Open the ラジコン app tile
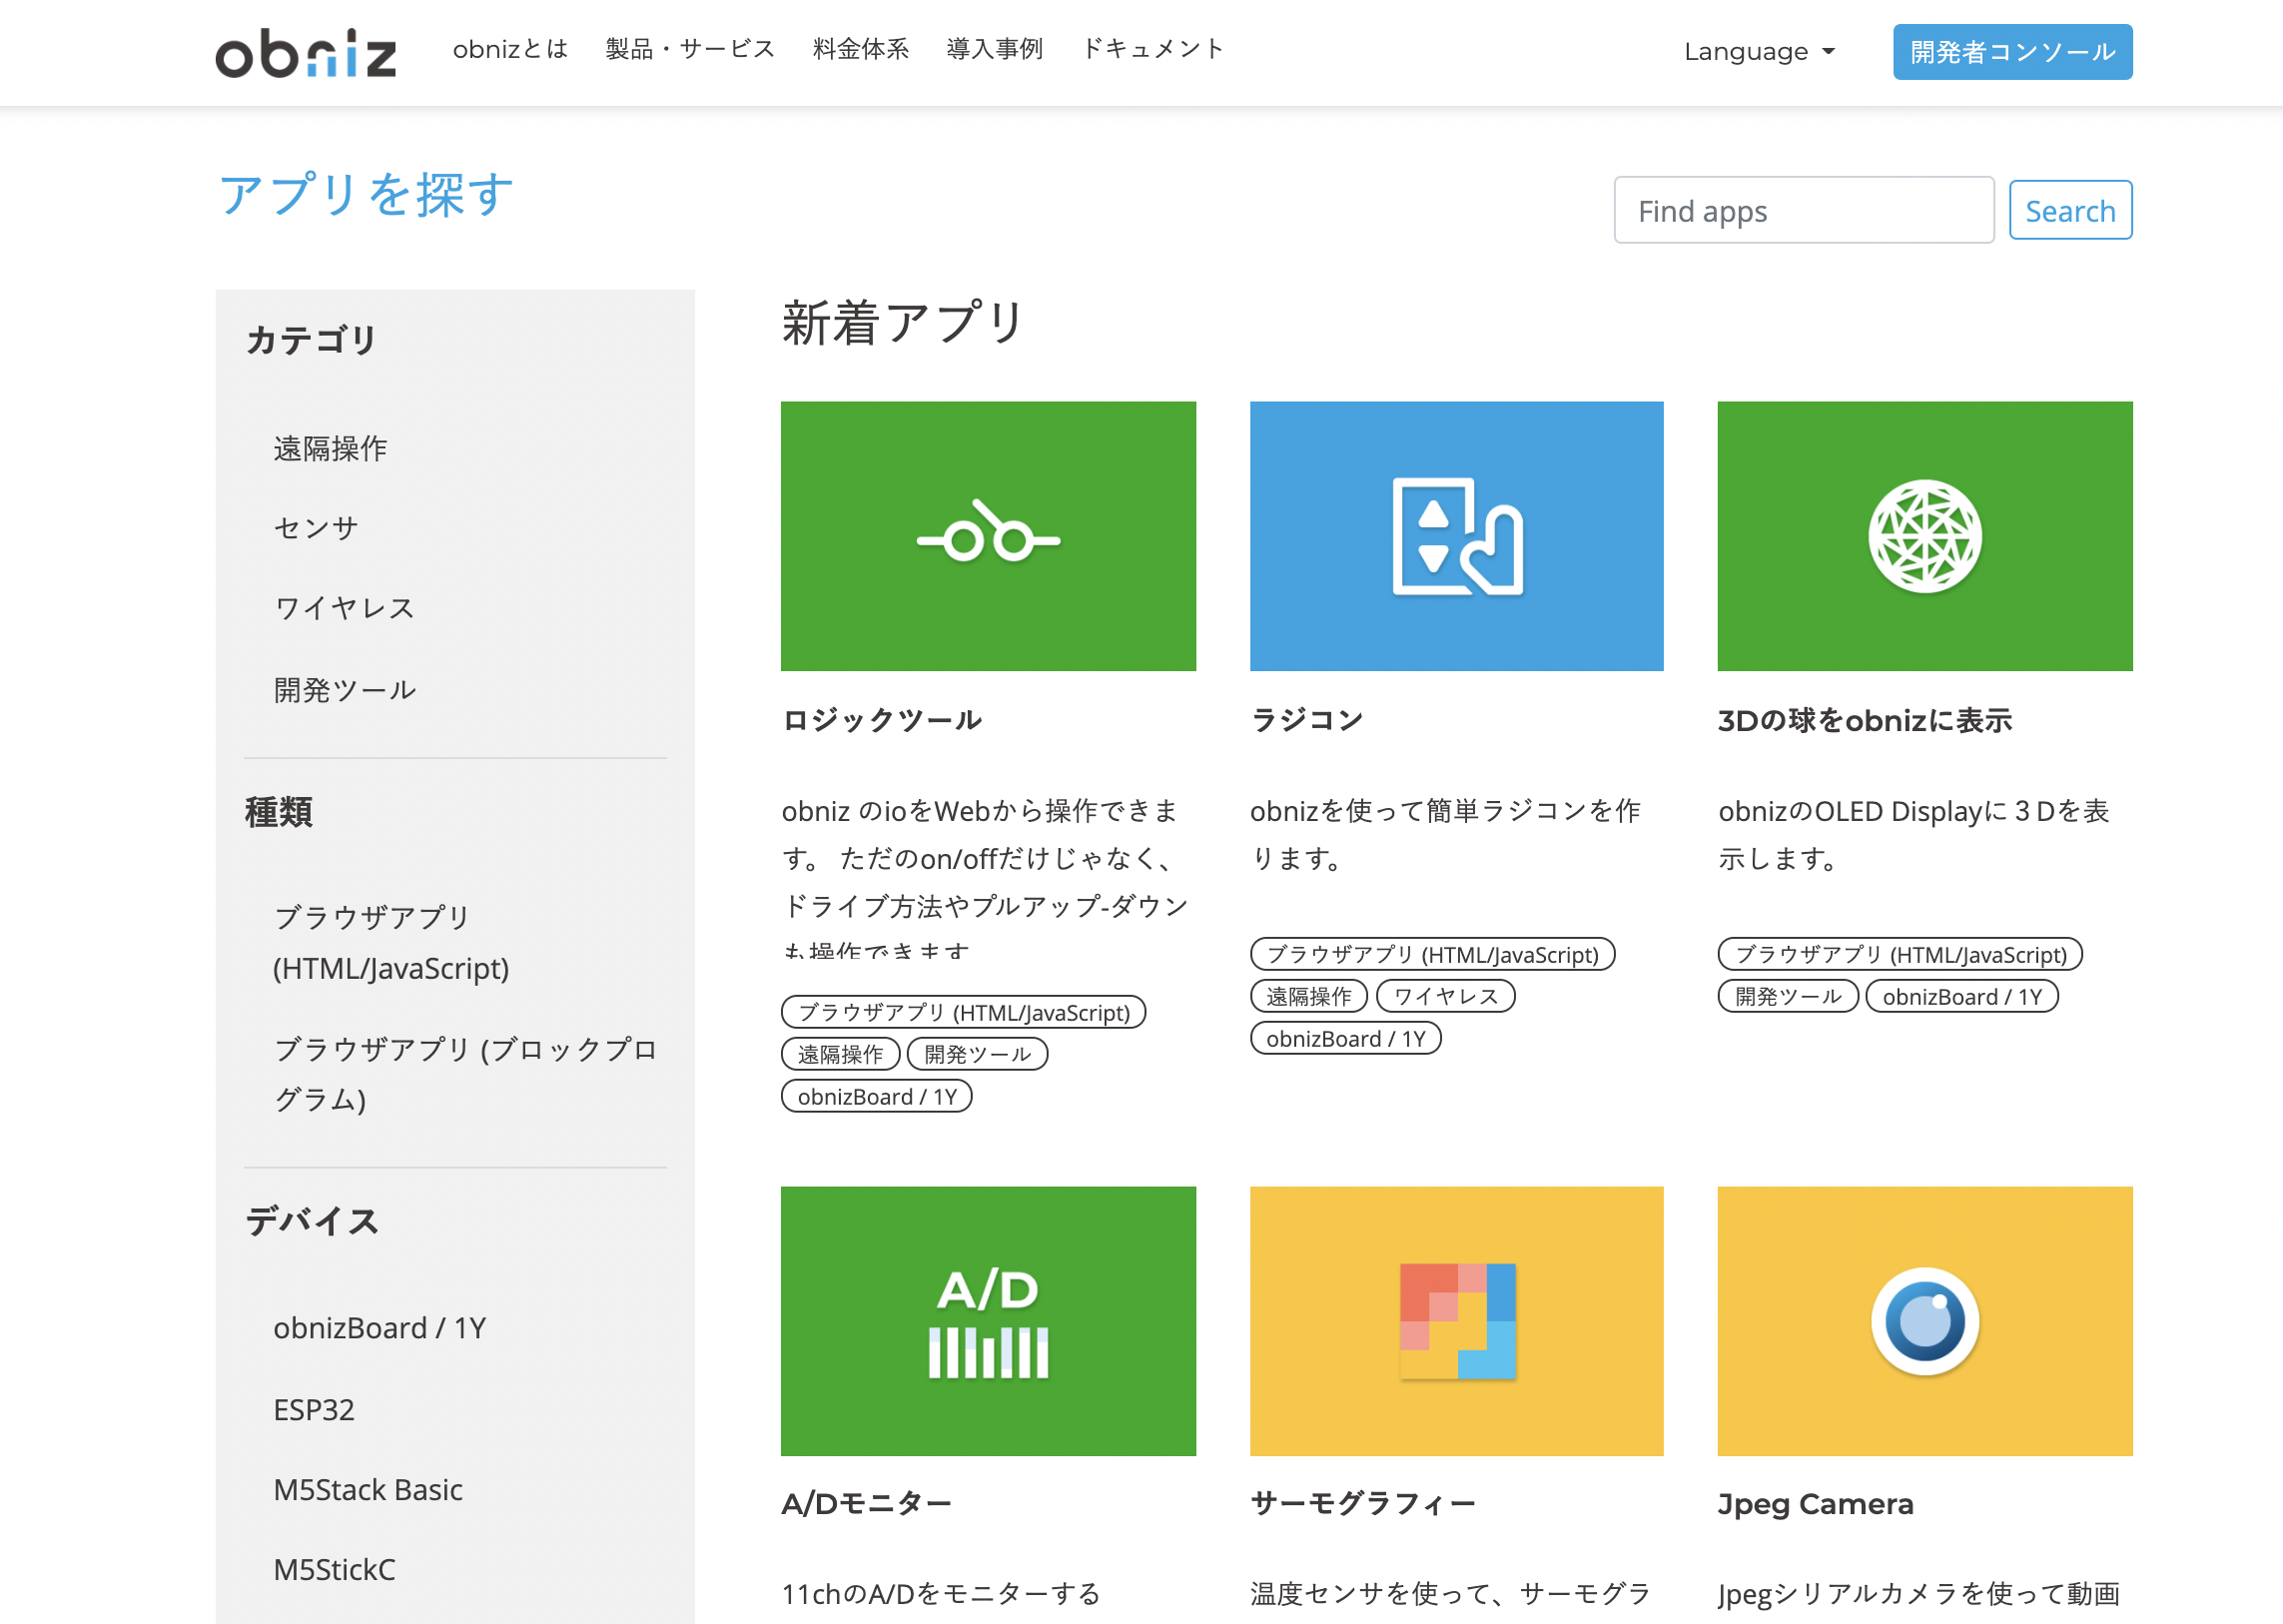 point(1456,536)
